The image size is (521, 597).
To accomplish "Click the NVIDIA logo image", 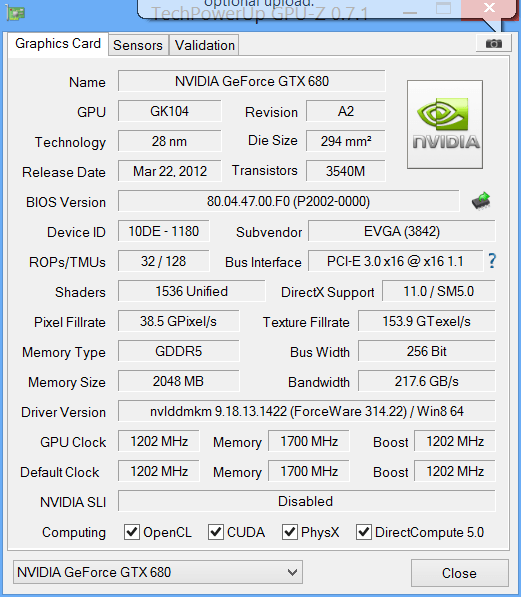I will (x=445, y=124).
